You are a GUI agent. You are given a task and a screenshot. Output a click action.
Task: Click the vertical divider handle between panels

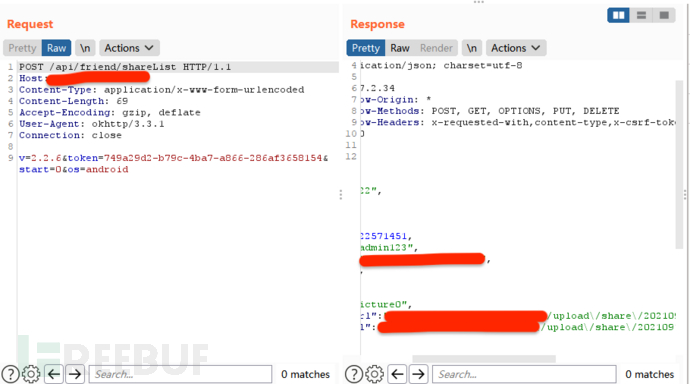(341, 195)
